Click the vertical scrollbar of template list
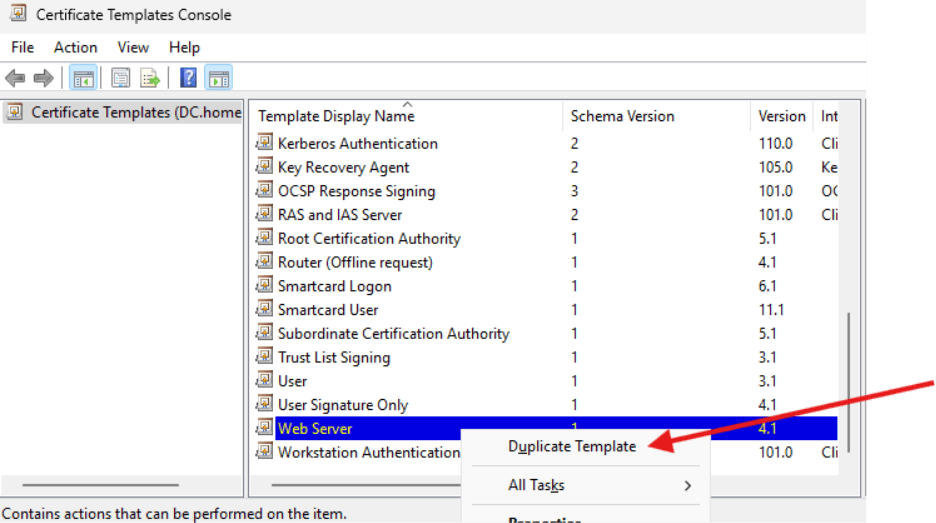 click(849, 380)
